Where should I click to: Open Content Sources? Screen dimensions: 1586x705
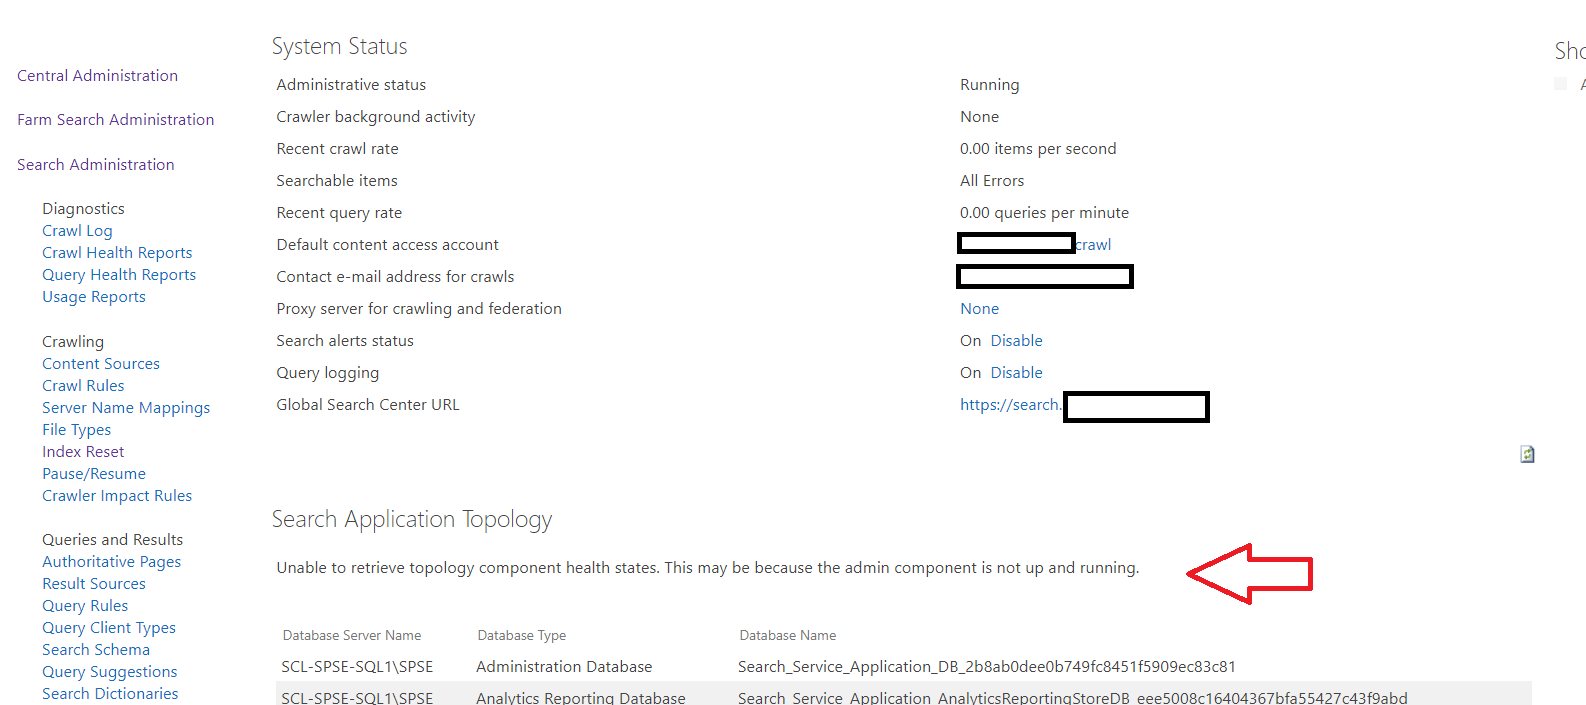pyautogui.click(x=101, y=364)
